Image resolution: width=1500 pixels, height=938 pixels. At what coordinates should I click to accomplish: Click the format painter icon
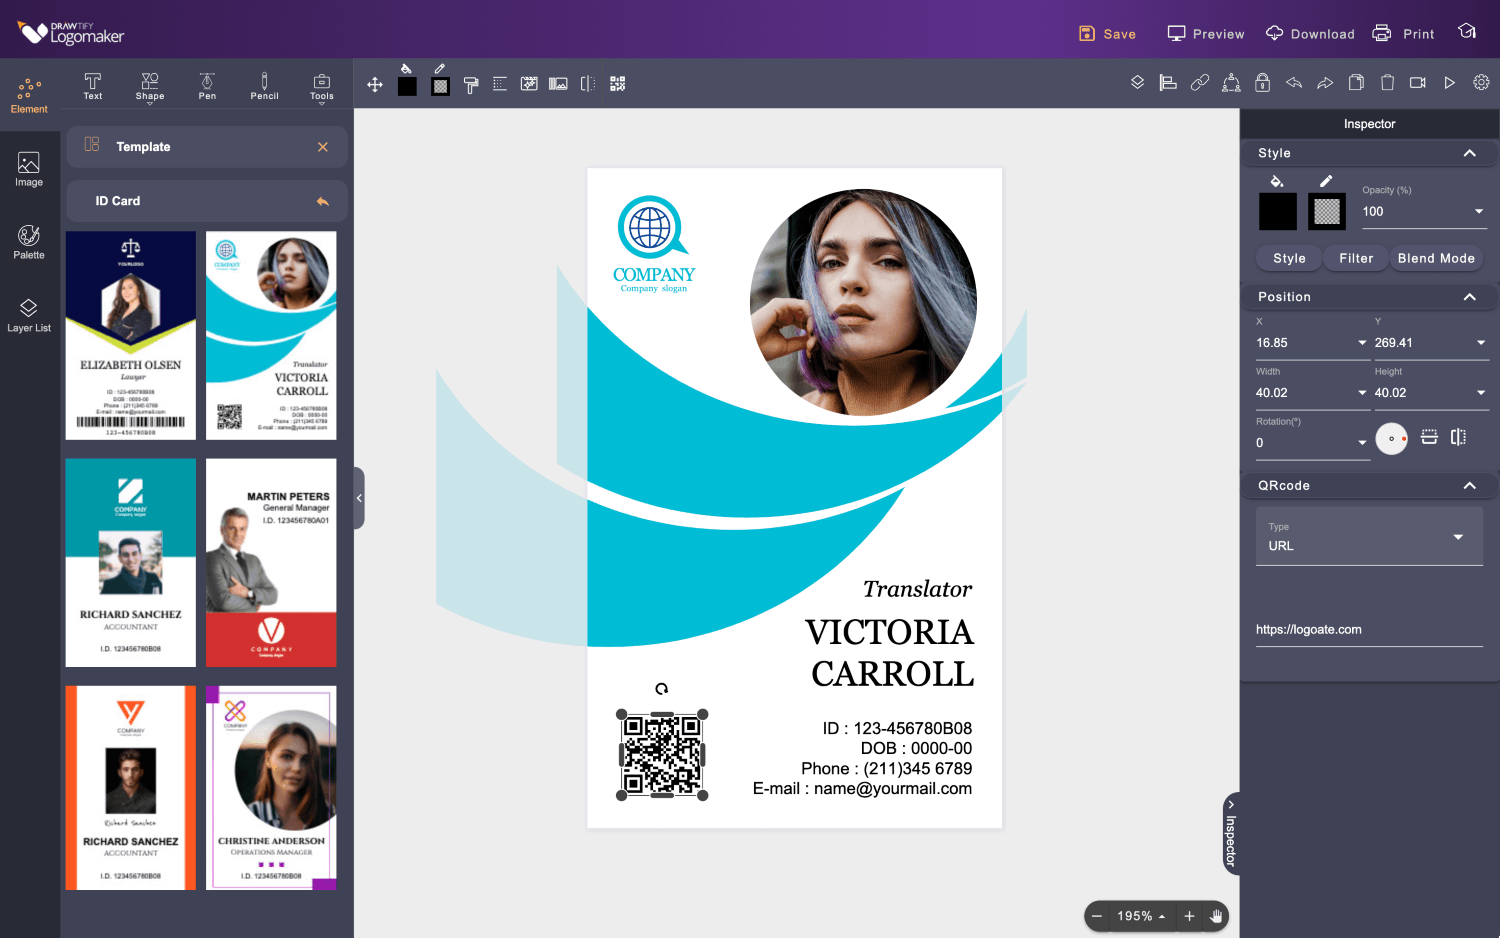click(x=471, y=85)
